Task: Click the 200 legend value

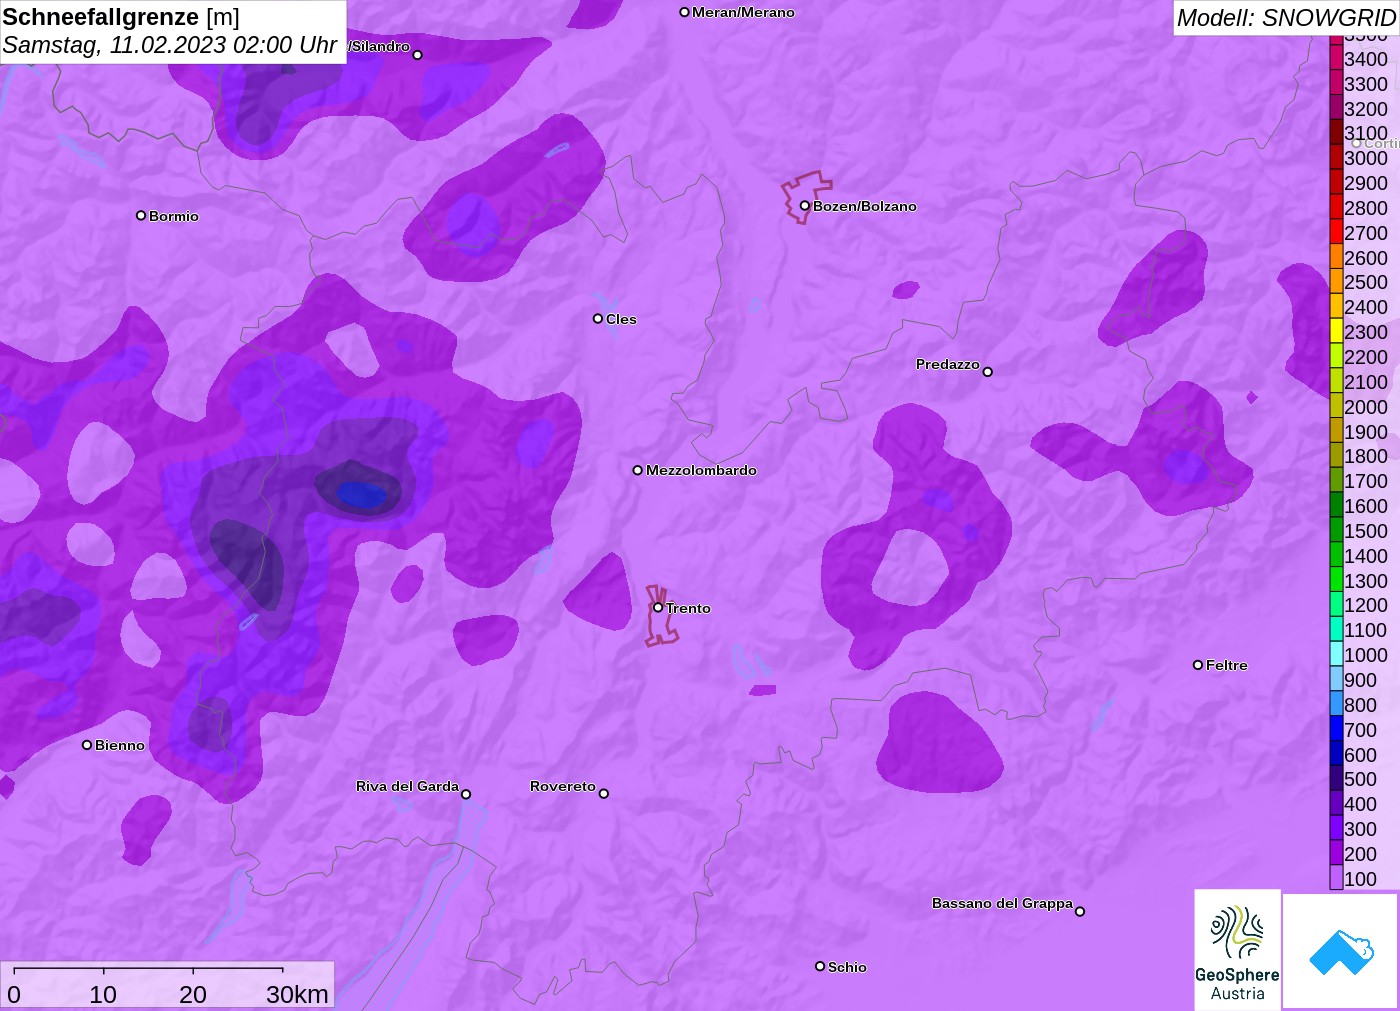Action: (1360, 854)
